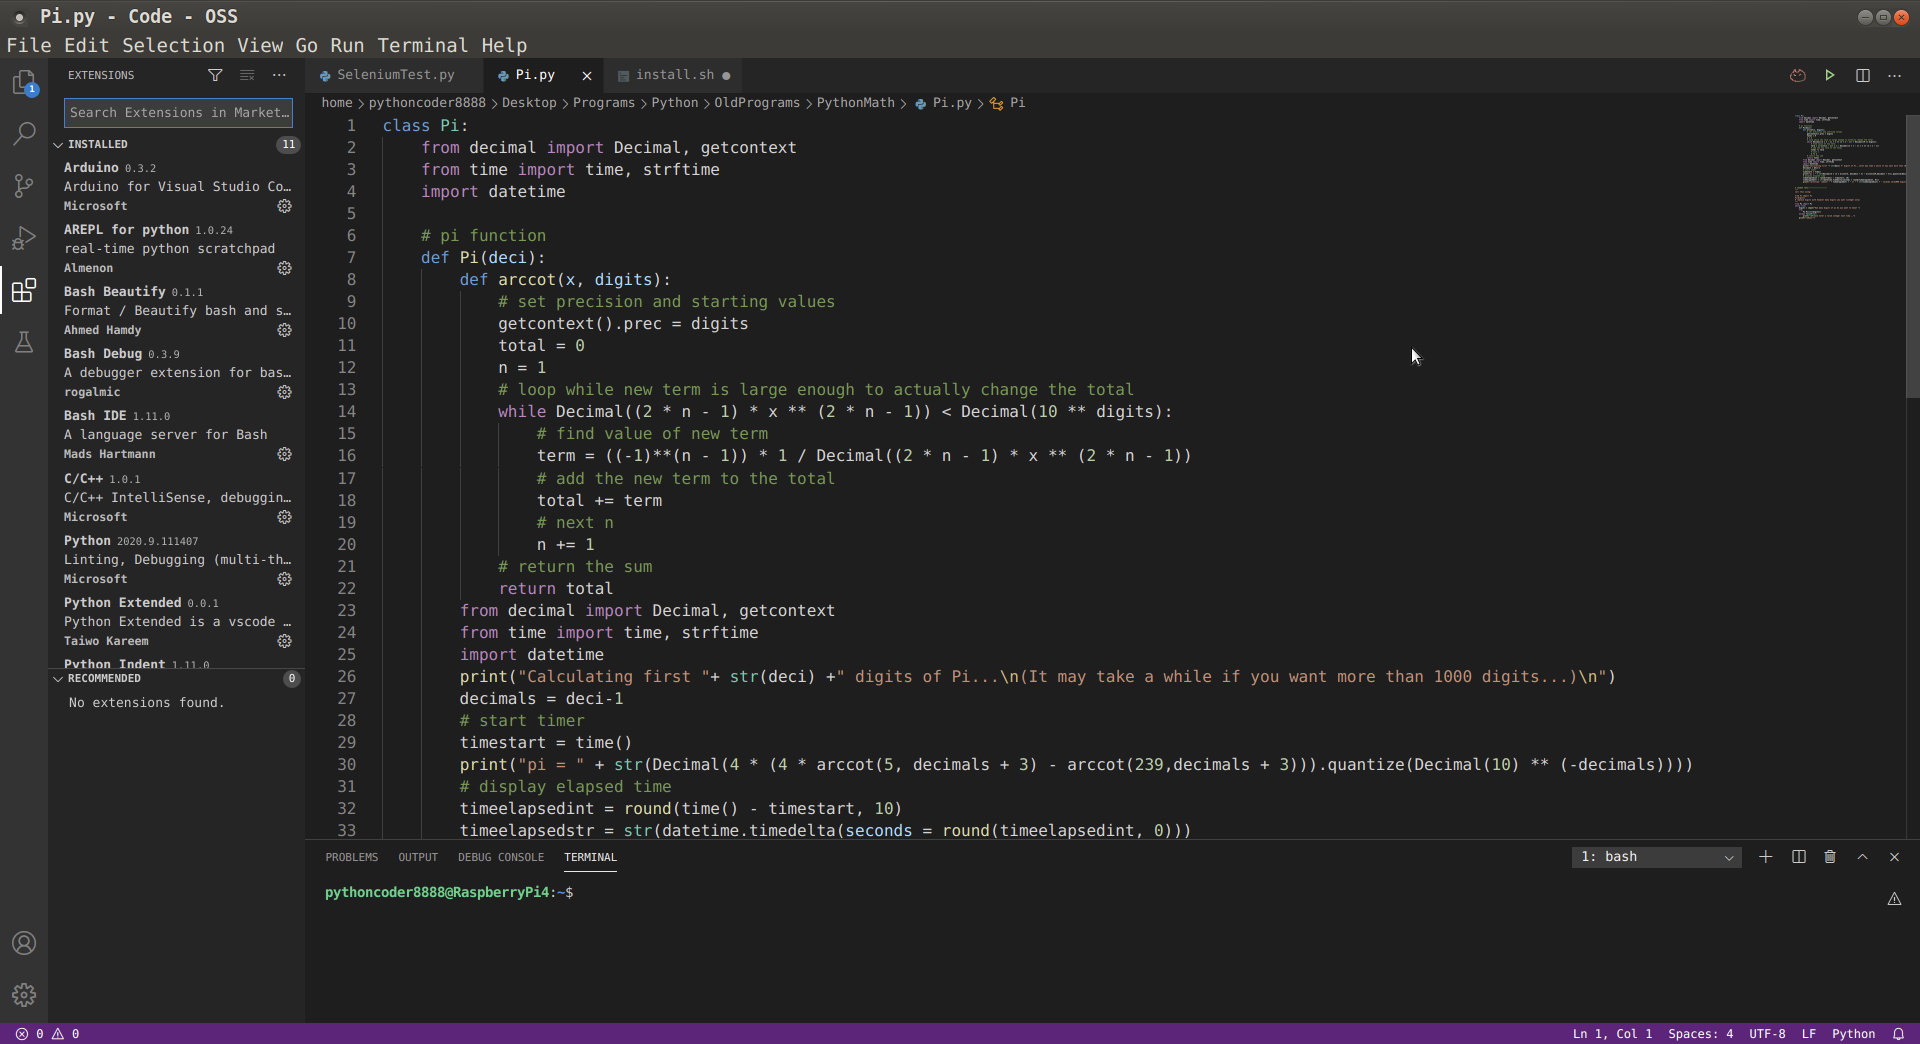Change encoding via 'UTF-8' status item
1920x1044 pixels.
1767,1034
